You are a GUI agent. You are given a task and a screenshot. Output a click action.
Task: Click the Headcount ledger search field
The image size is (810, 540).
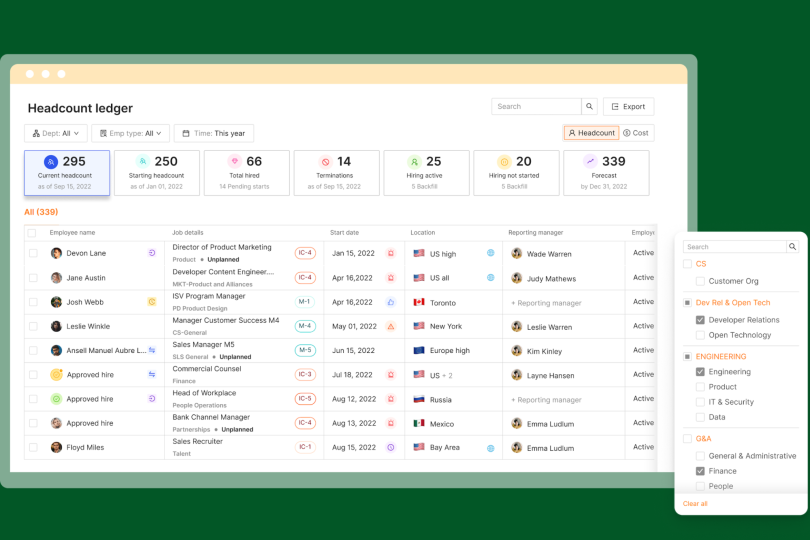[x=536, y=106]
